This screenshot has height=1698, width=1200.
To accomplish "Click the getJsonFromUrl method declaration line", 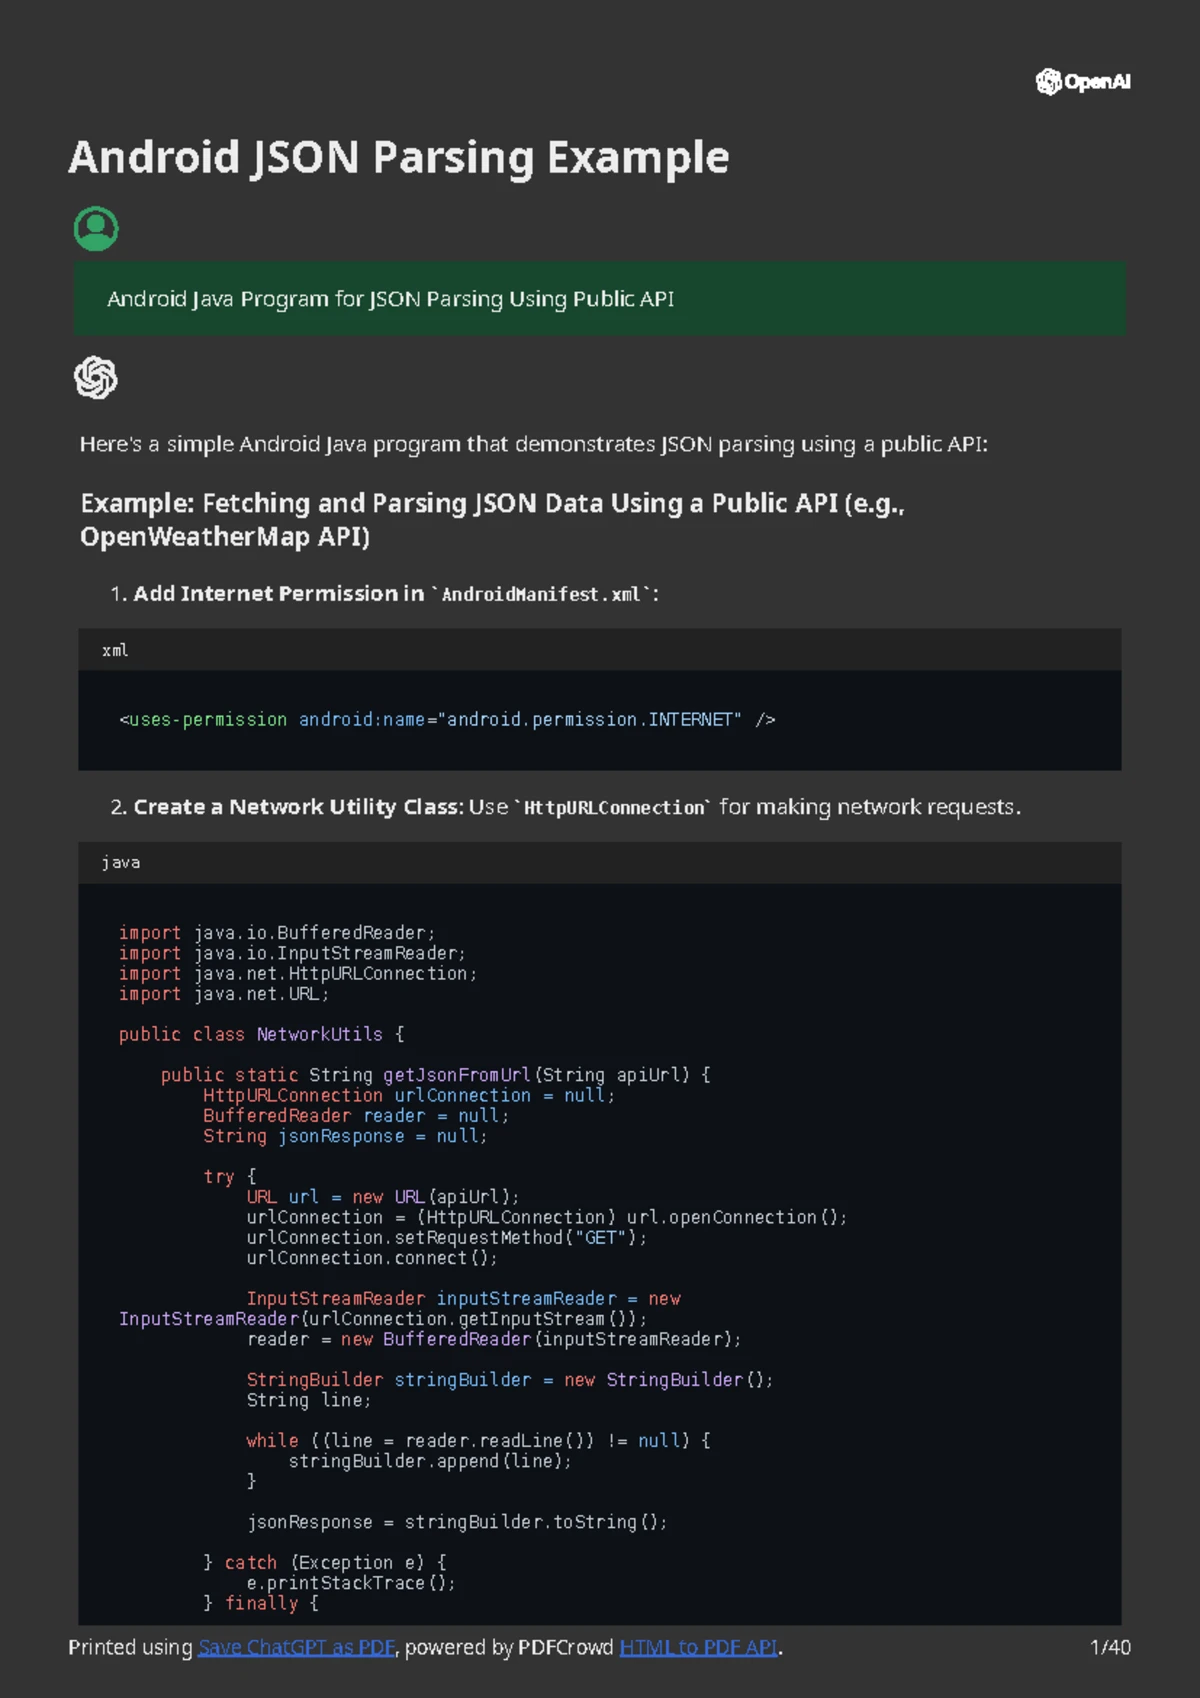I will [x=435, y=1075].
